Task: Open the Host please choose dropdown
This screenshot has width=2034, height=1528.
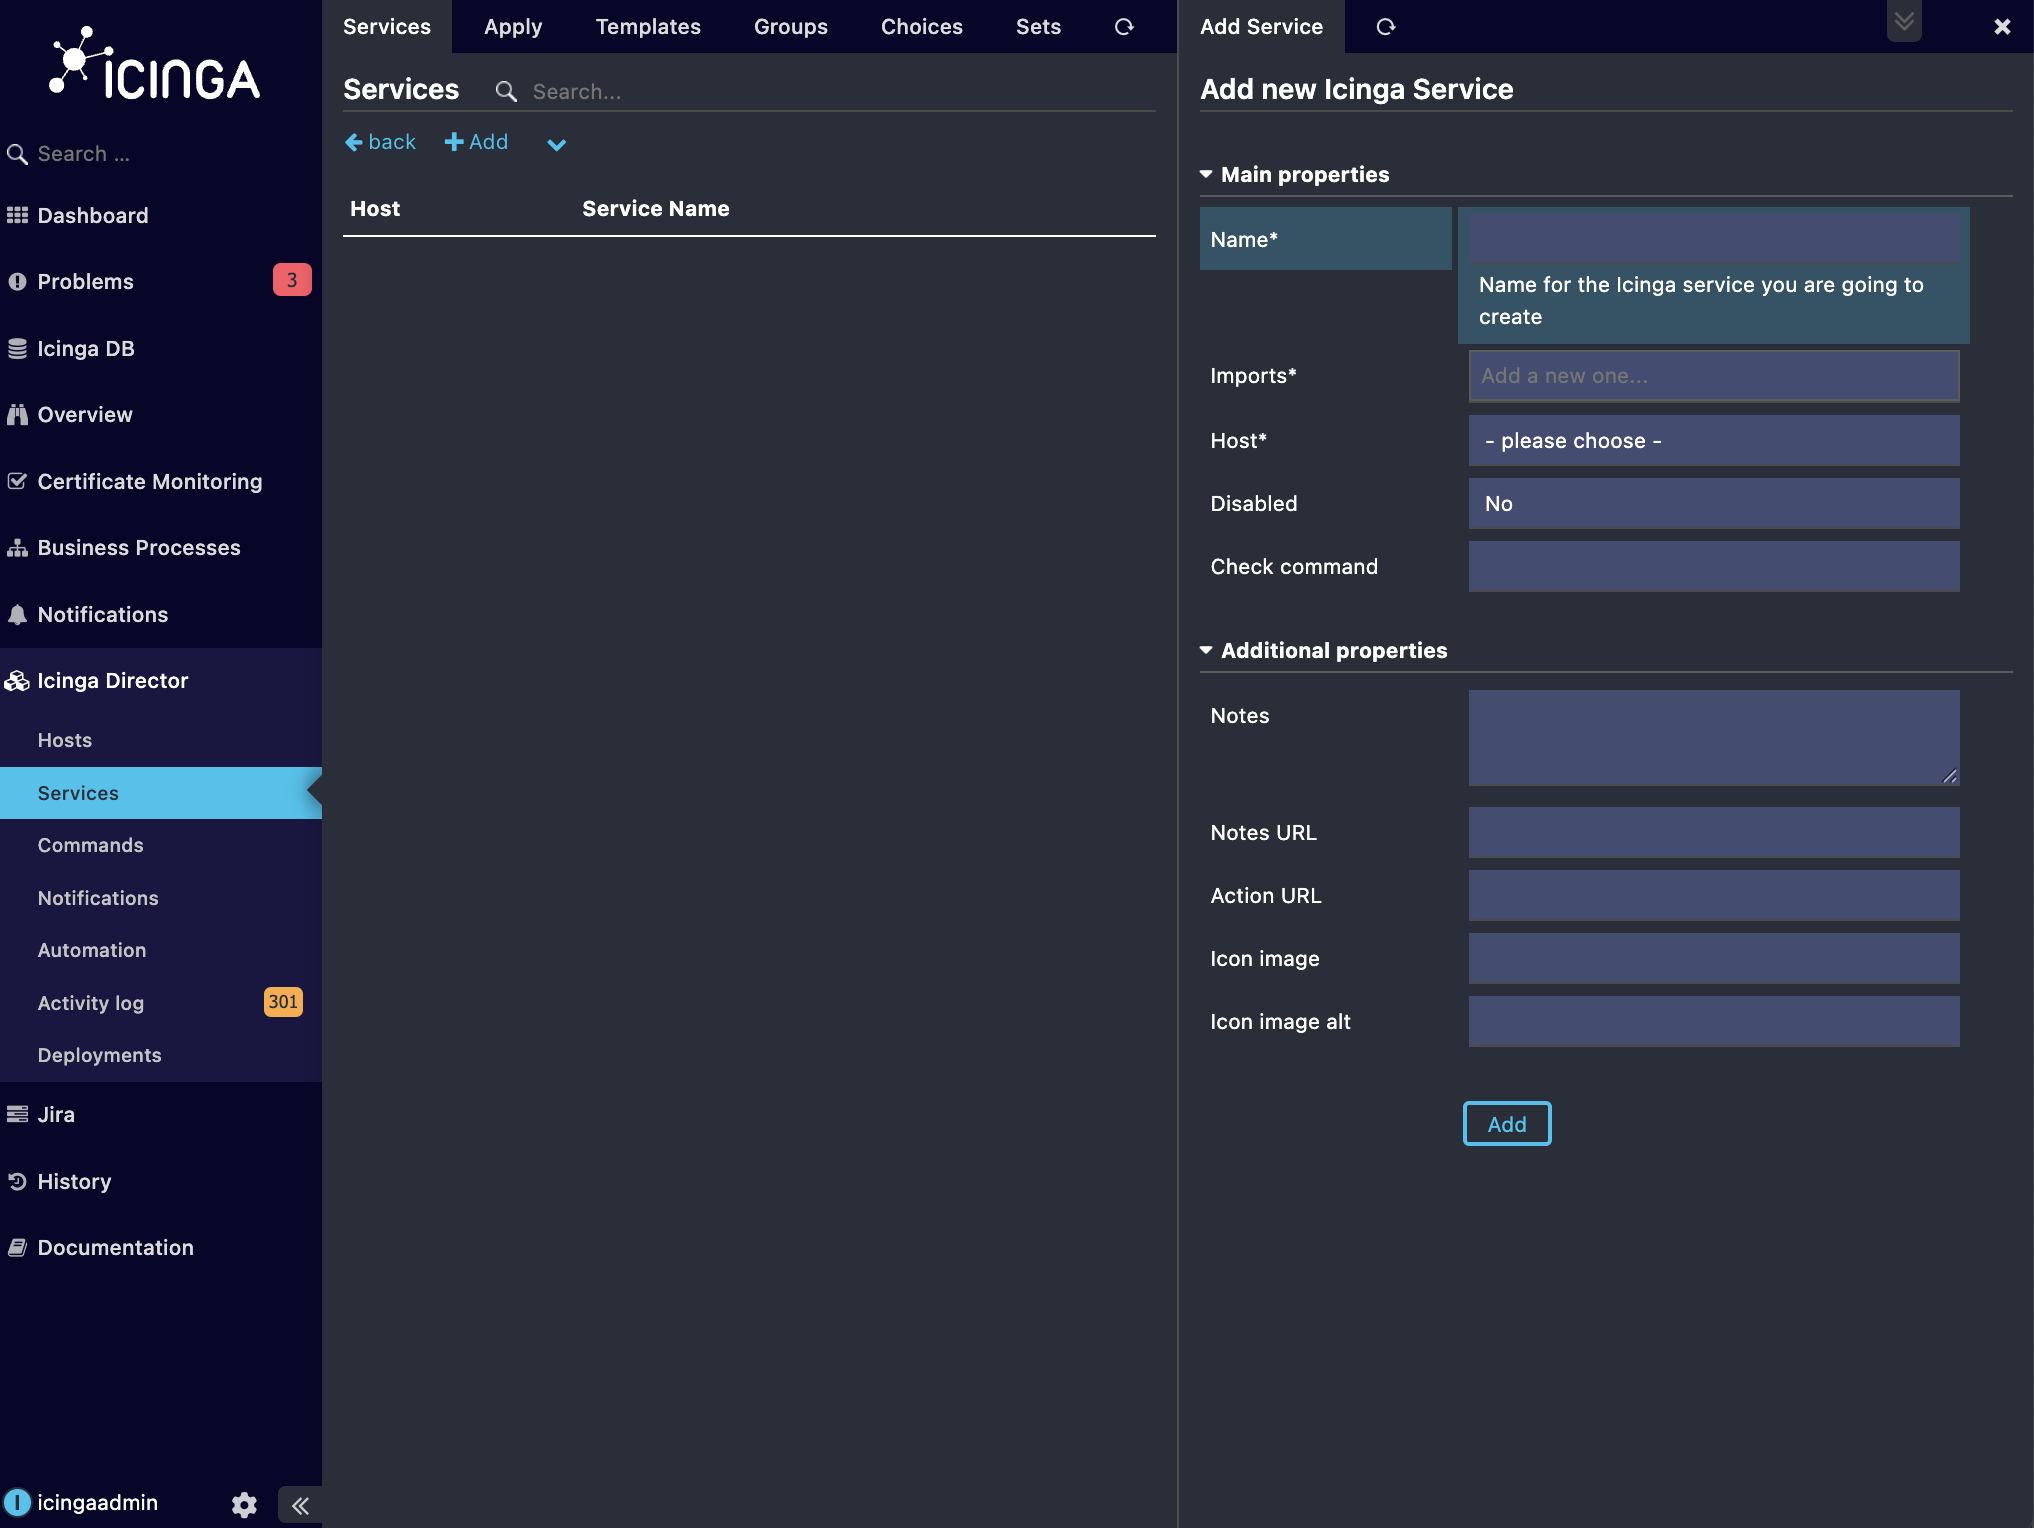Action: (x=1714, y=441)
